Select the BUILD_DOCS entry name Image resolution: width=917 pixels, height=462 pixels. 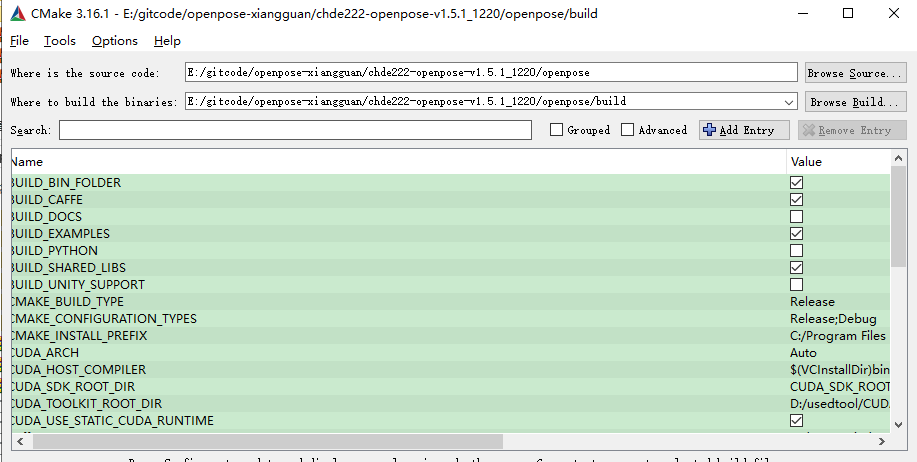coord(46,216)
